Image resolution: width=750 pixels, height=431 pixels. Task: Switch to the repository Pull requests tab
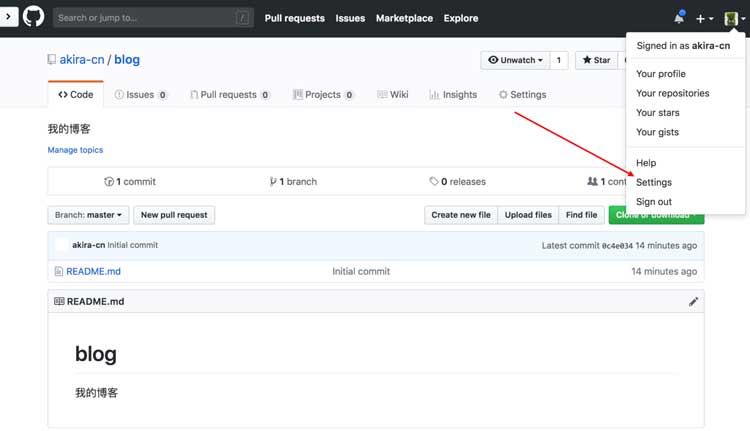[x=230, y=94]
